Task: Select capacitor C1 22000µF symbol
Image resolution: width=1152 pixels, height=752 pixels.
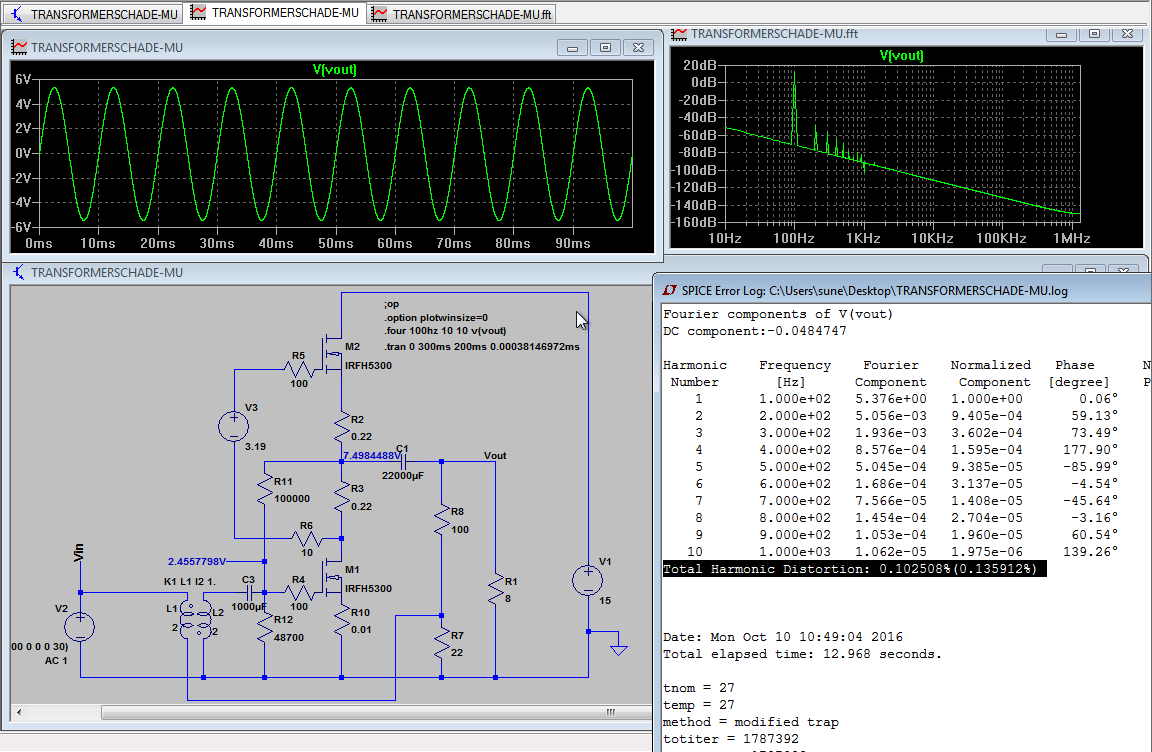Action: [x=403, y=461]
